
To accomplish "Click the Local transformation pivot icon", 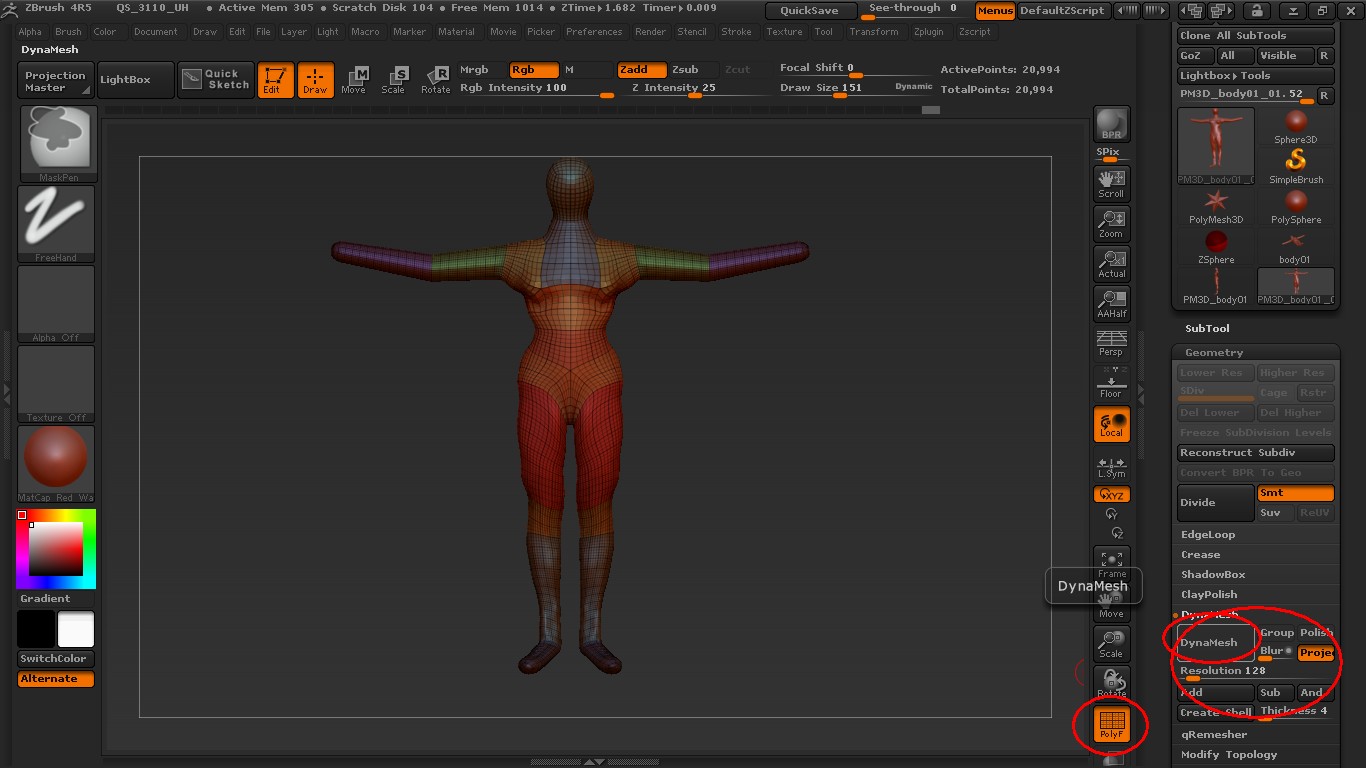I will pos(1111,424).
